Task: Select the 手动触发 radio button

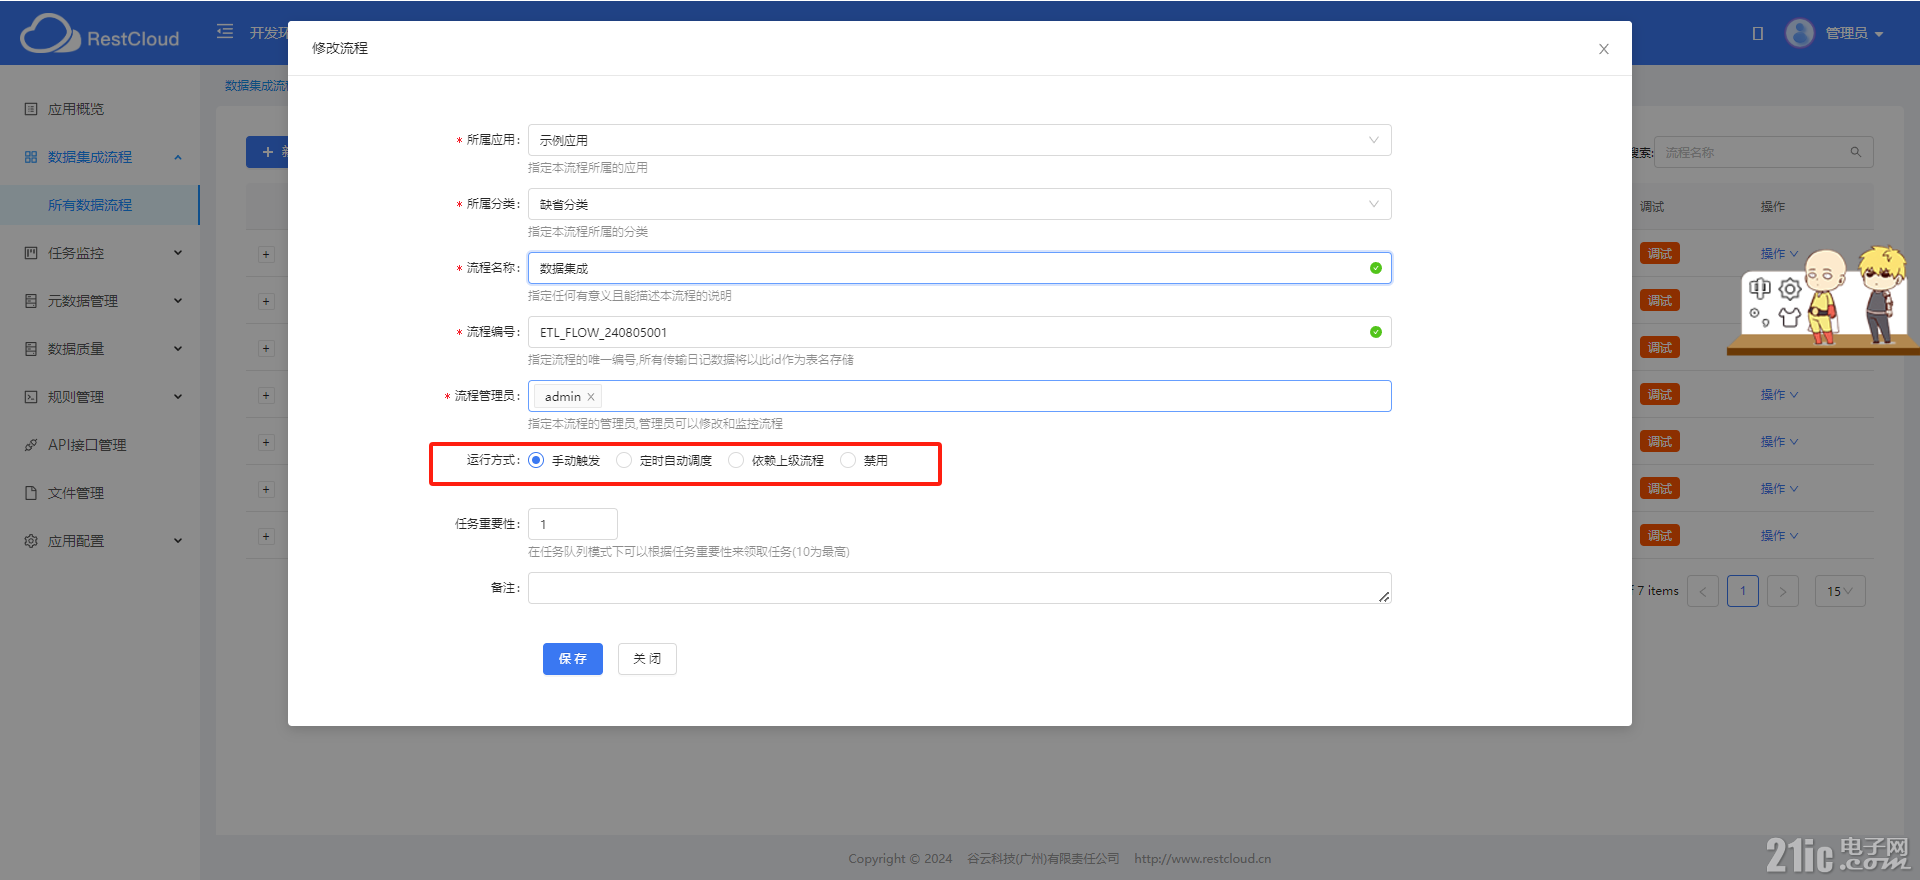Action: 536,460
